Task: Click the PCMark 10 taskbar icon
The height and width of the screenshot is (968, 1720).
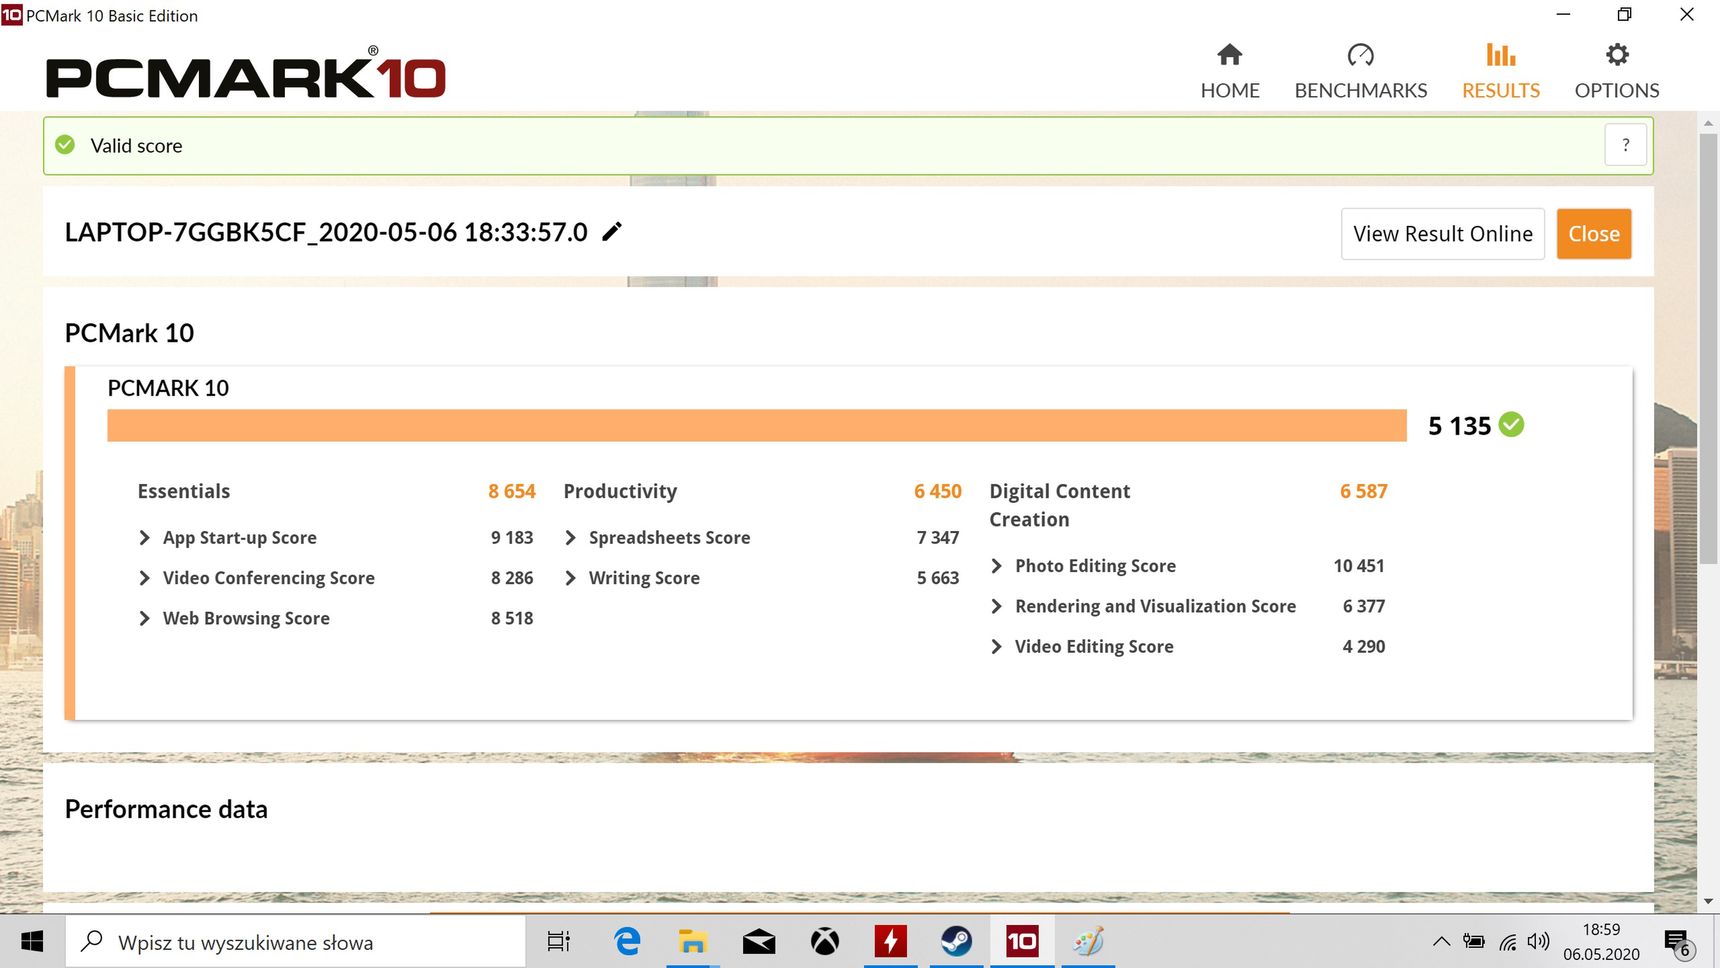Action: 1022,941
